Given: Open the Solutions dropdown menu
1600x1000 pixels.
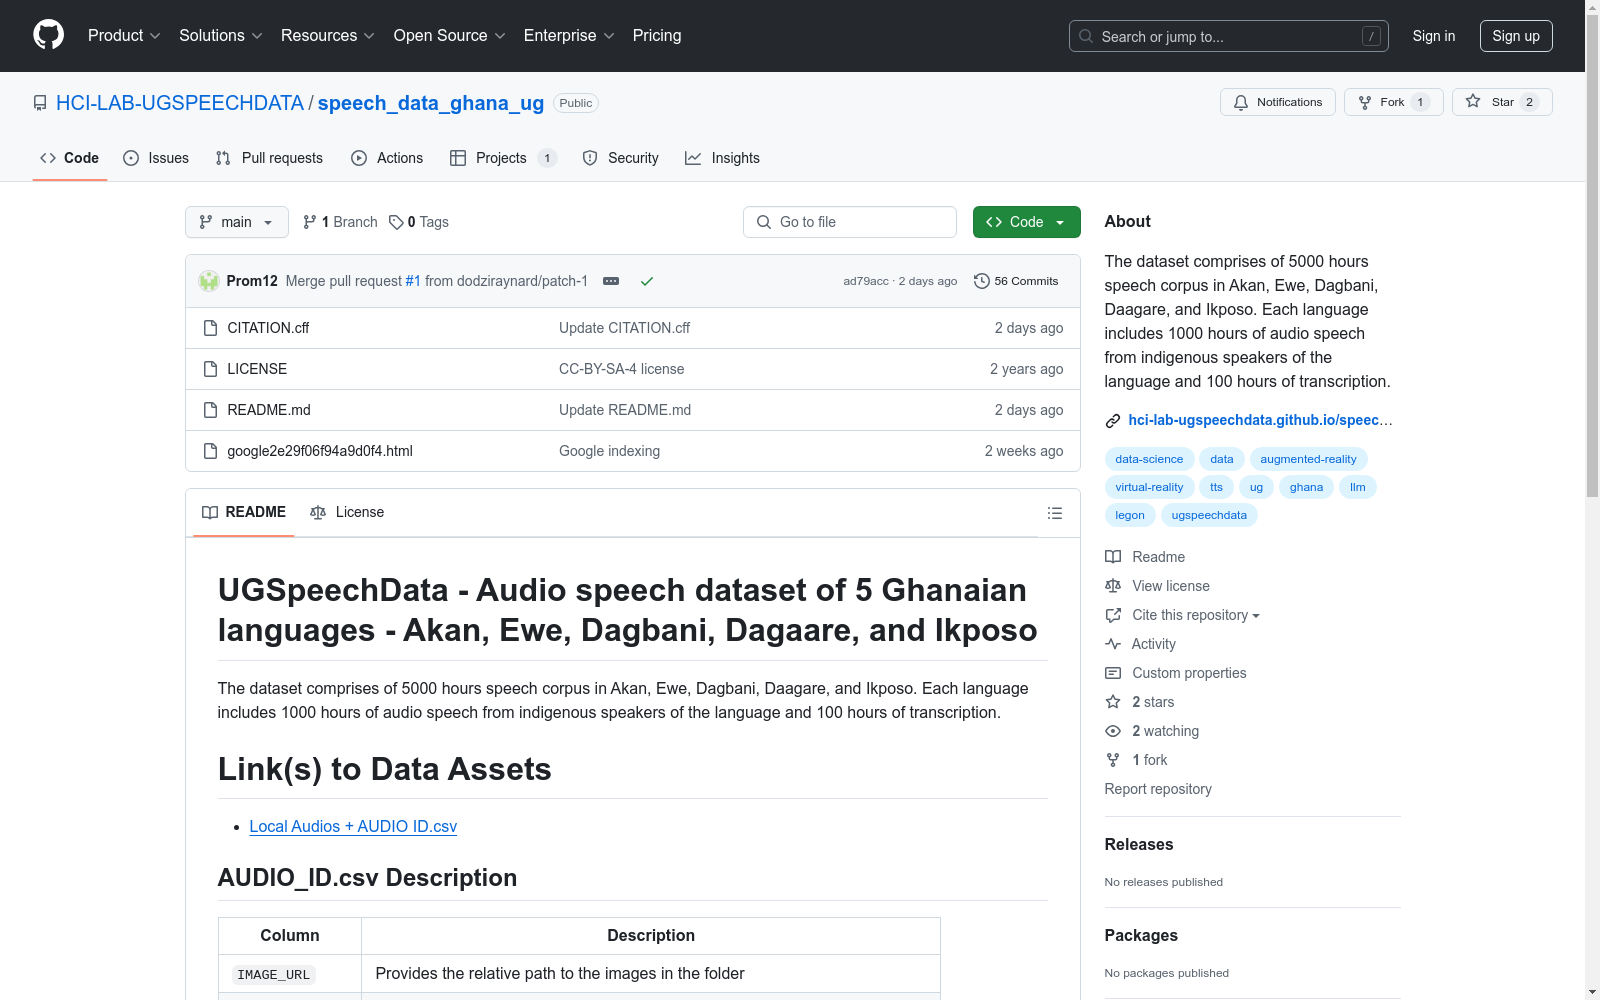Looking at the screenshot, I should (x=221, y=35).
